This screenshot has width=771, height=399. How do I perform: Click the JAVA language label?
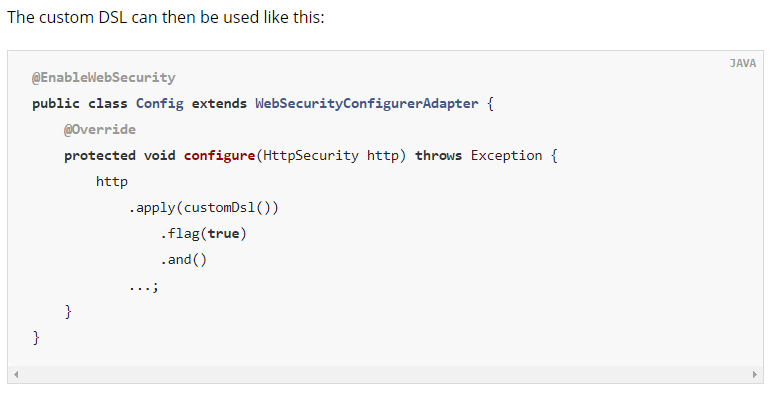click(x=742, y=63)
